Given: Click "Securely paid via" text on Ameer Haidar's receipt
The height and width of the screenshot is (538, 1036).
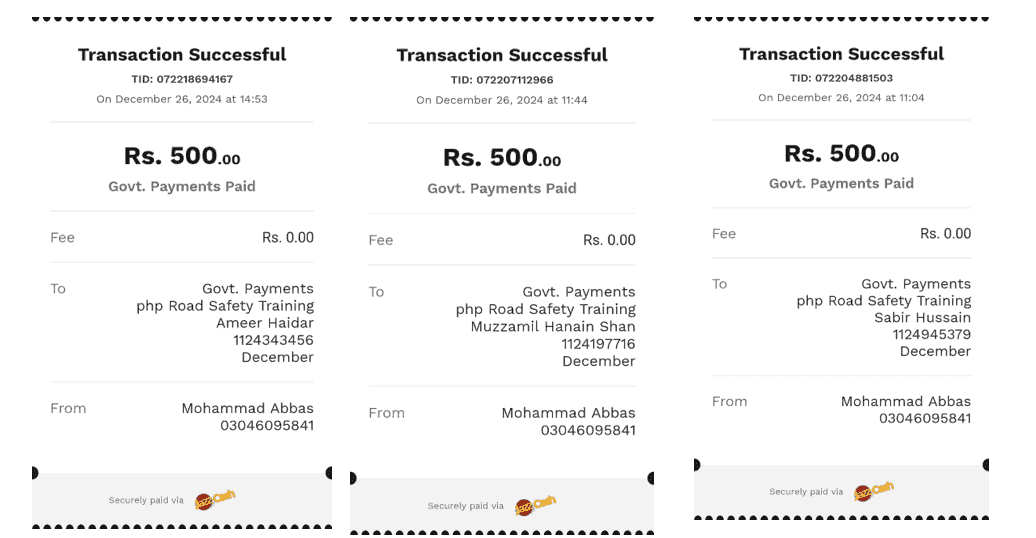Looking at the screenshot, I should (x=146, y=500).
